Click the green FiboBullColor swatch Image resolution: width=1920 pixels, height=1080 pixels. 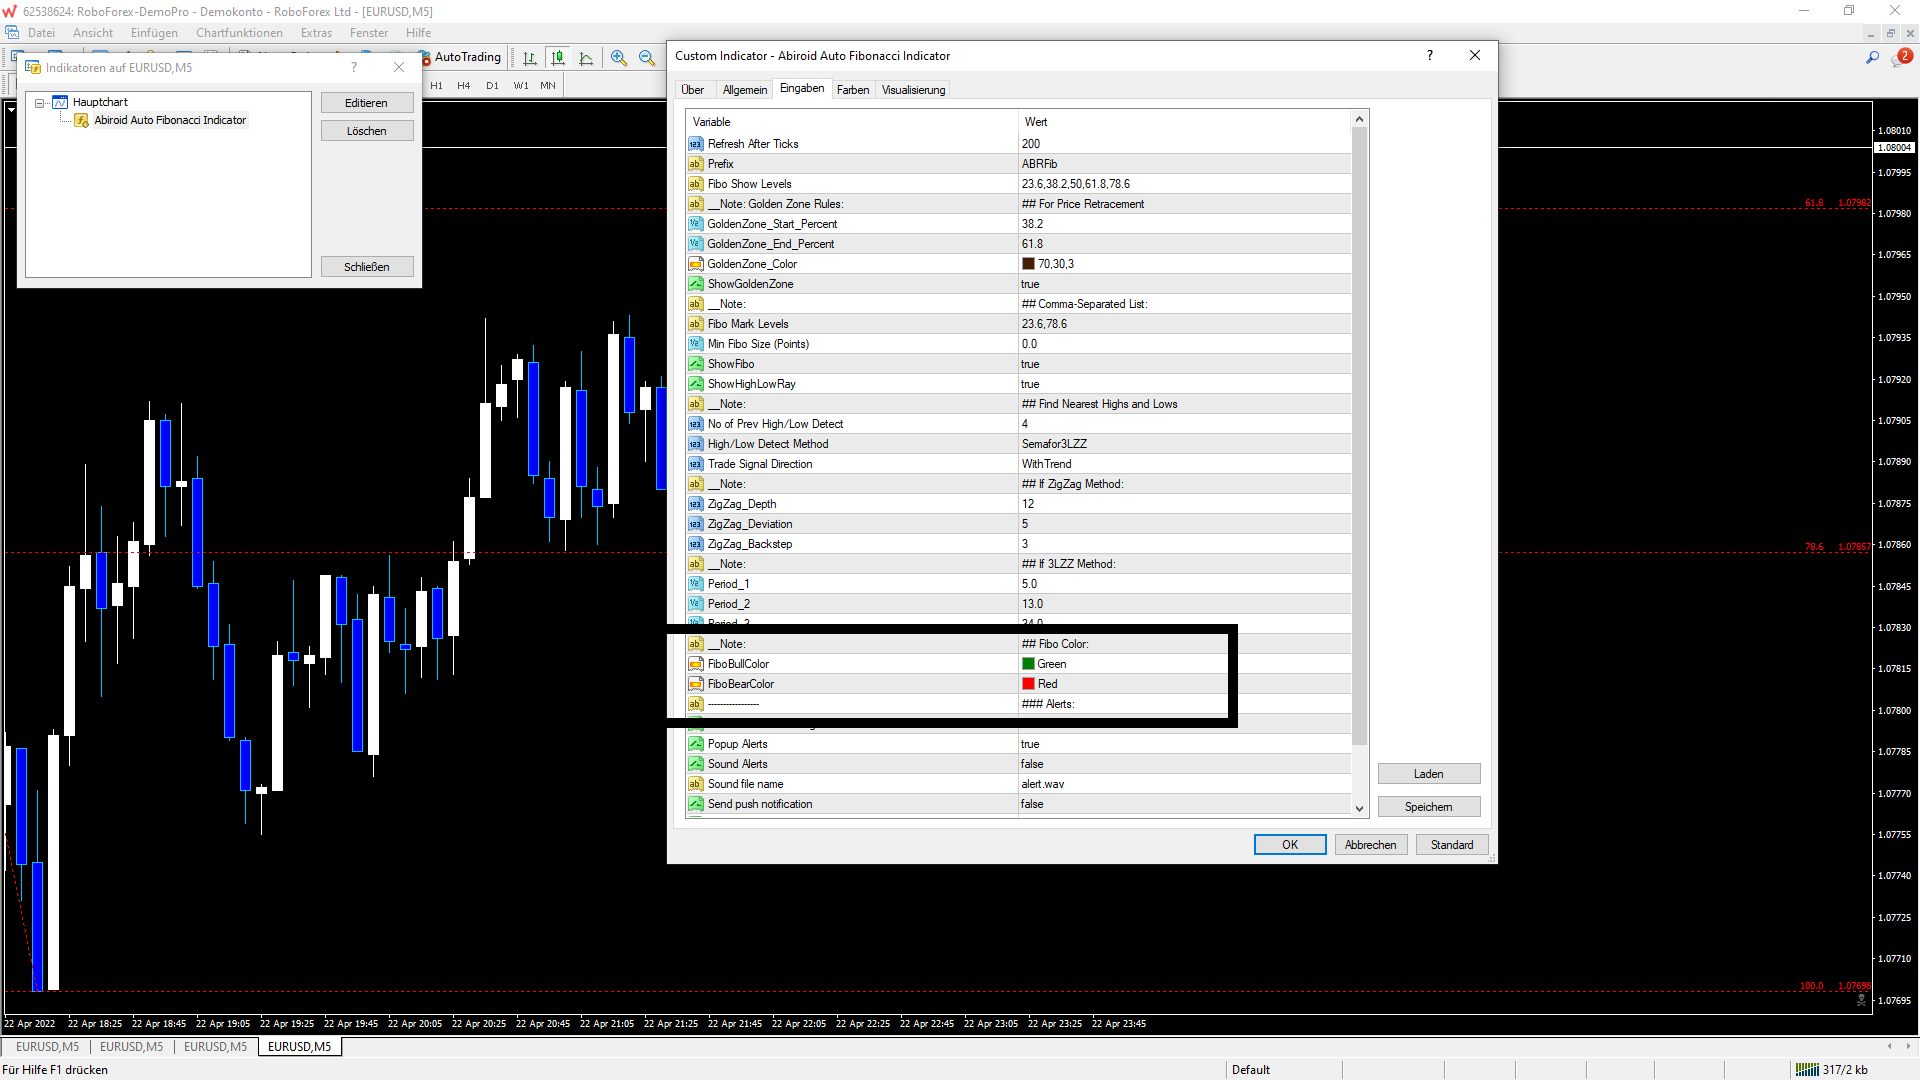1028,664
